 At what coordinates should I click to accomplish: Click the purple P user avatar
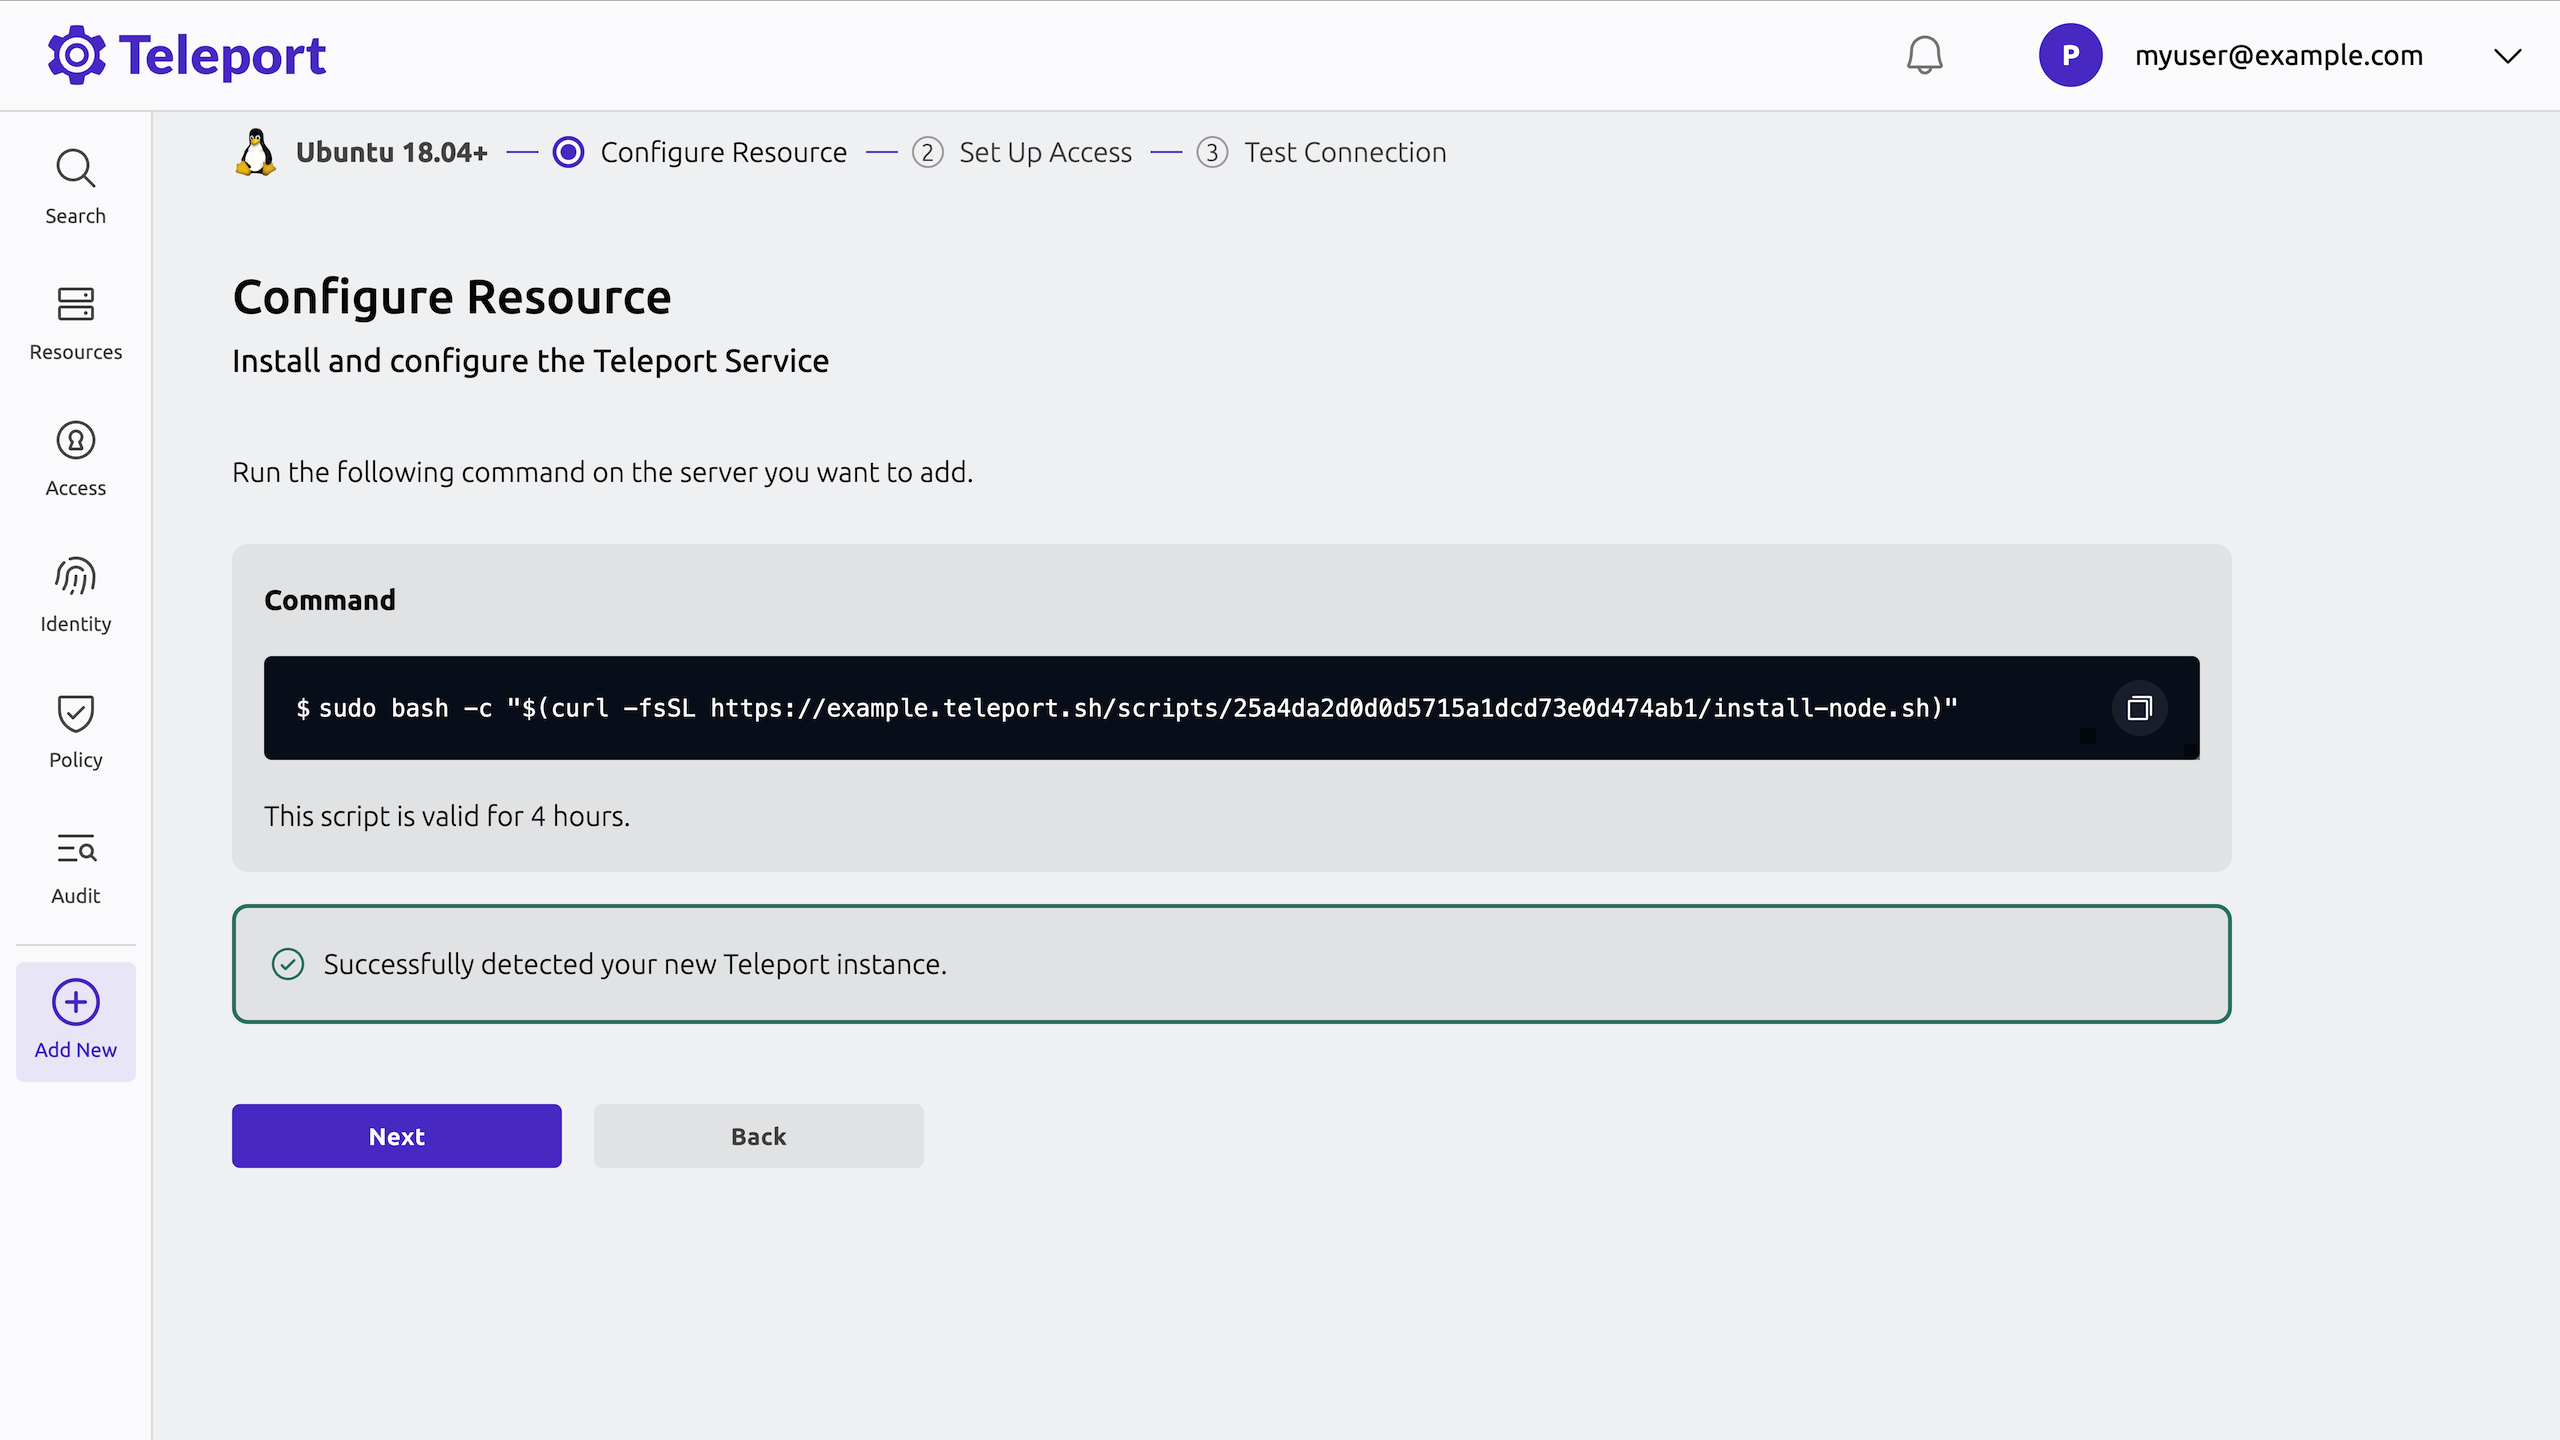point(2070,55)
